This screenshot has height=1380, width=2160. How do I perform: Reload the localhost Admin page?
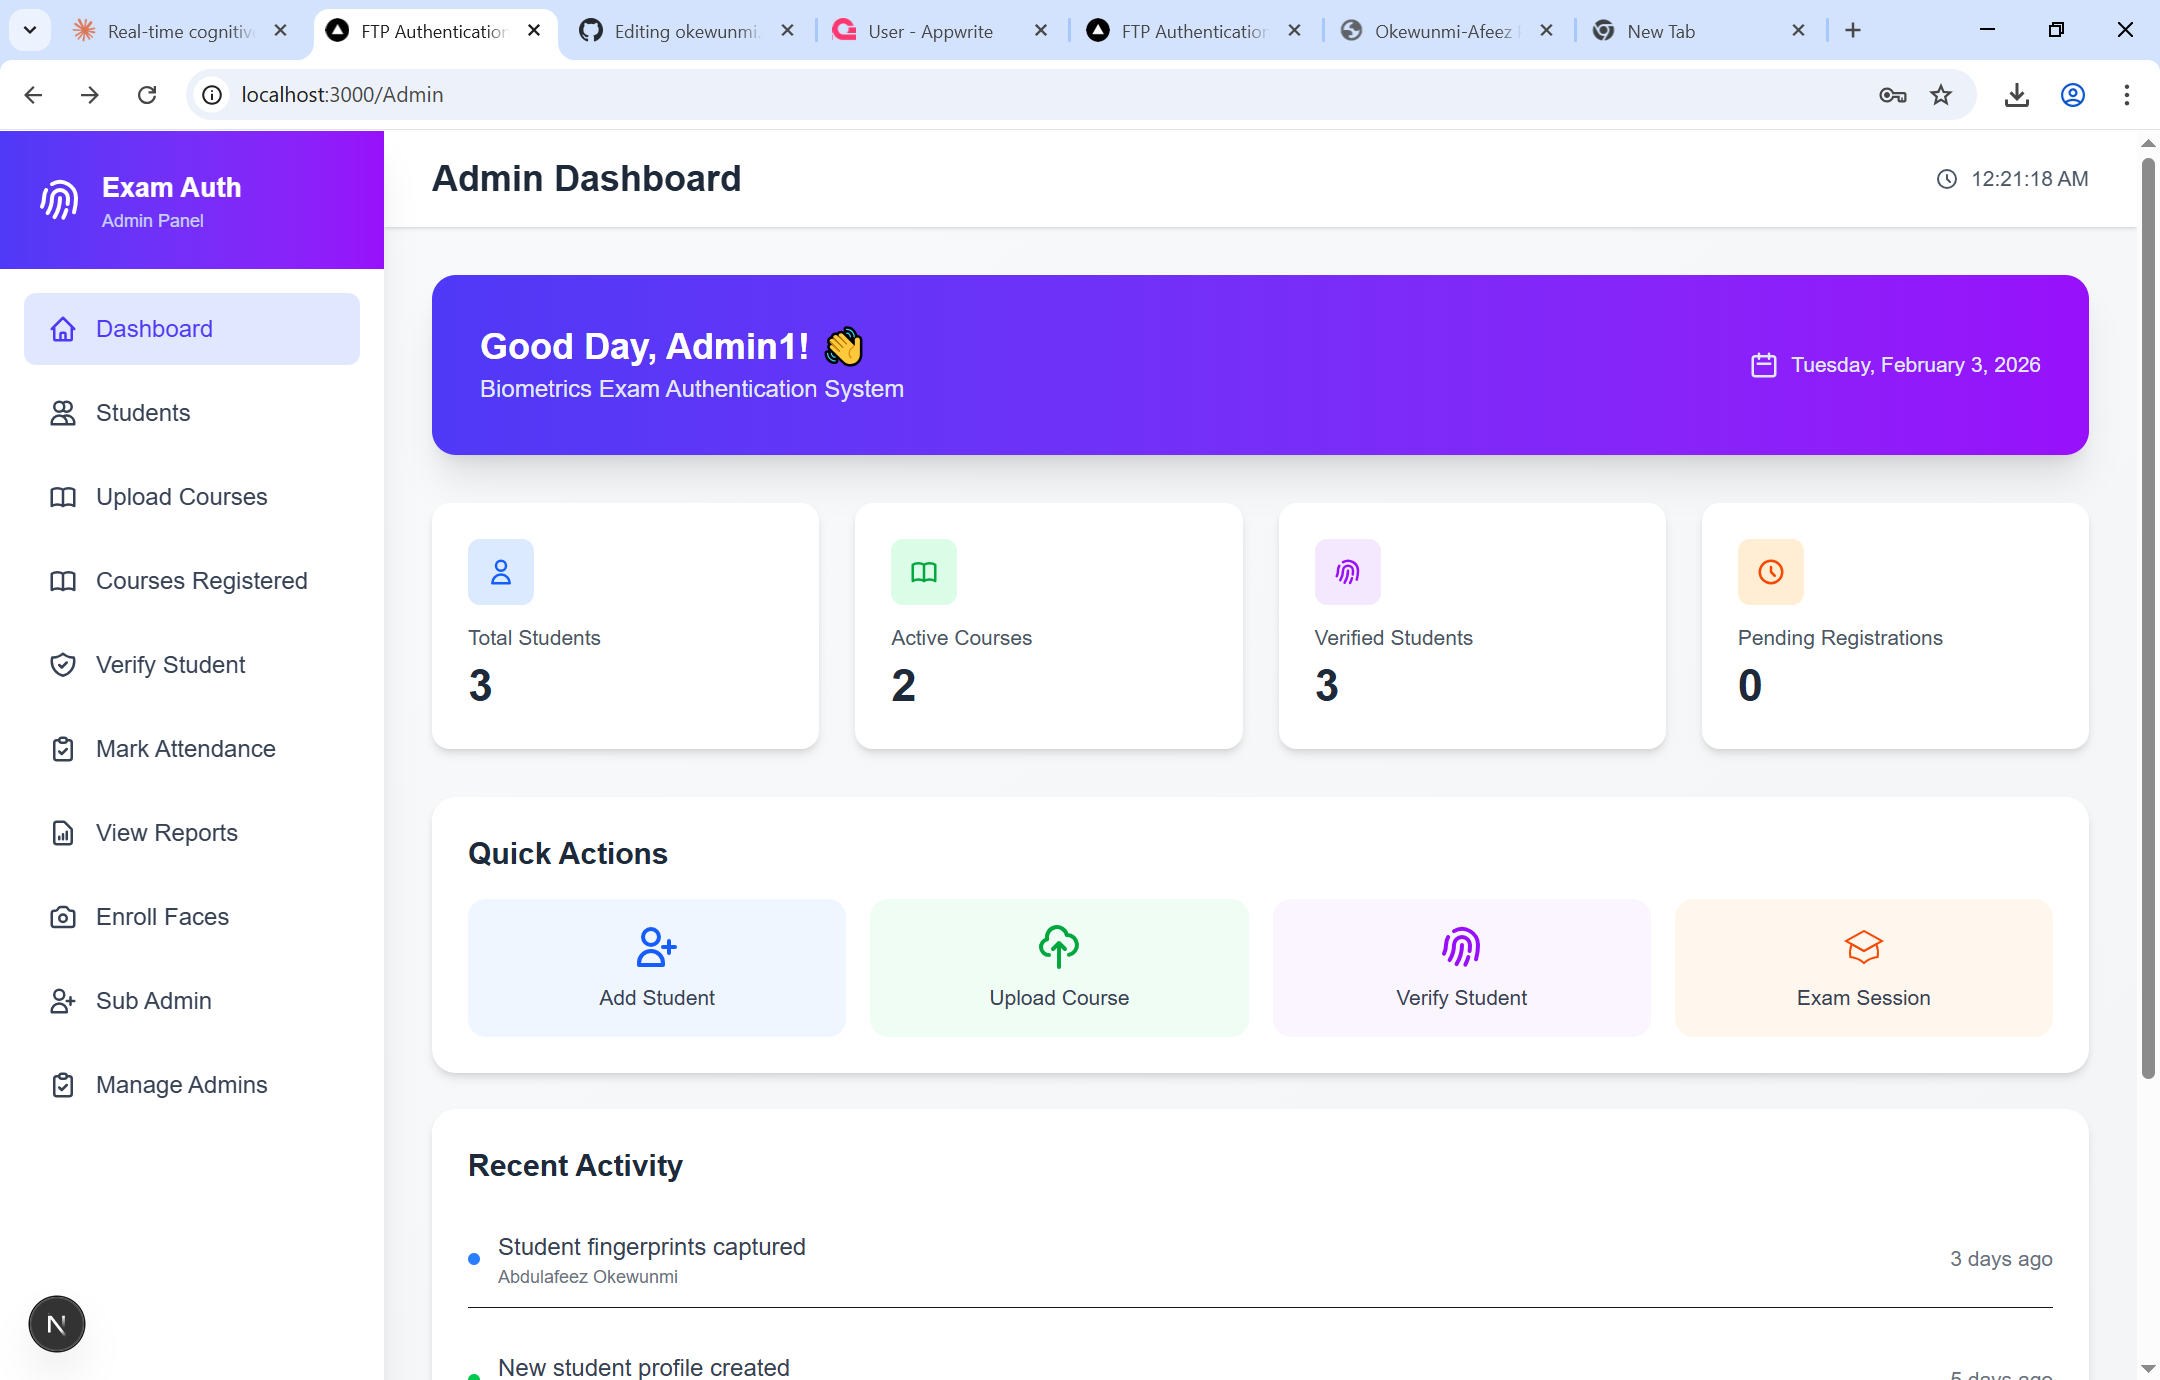click(x=147, y=95)
